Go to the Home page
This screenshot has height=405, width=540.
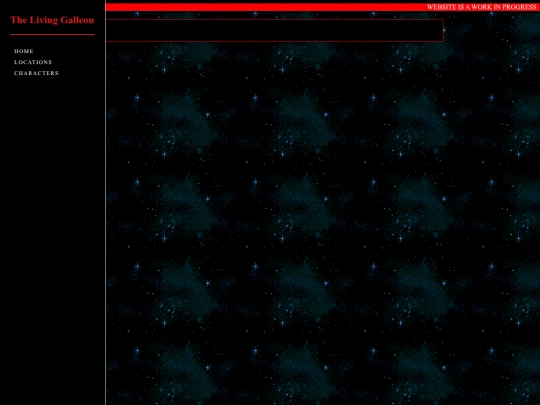[x=24, y=51]
